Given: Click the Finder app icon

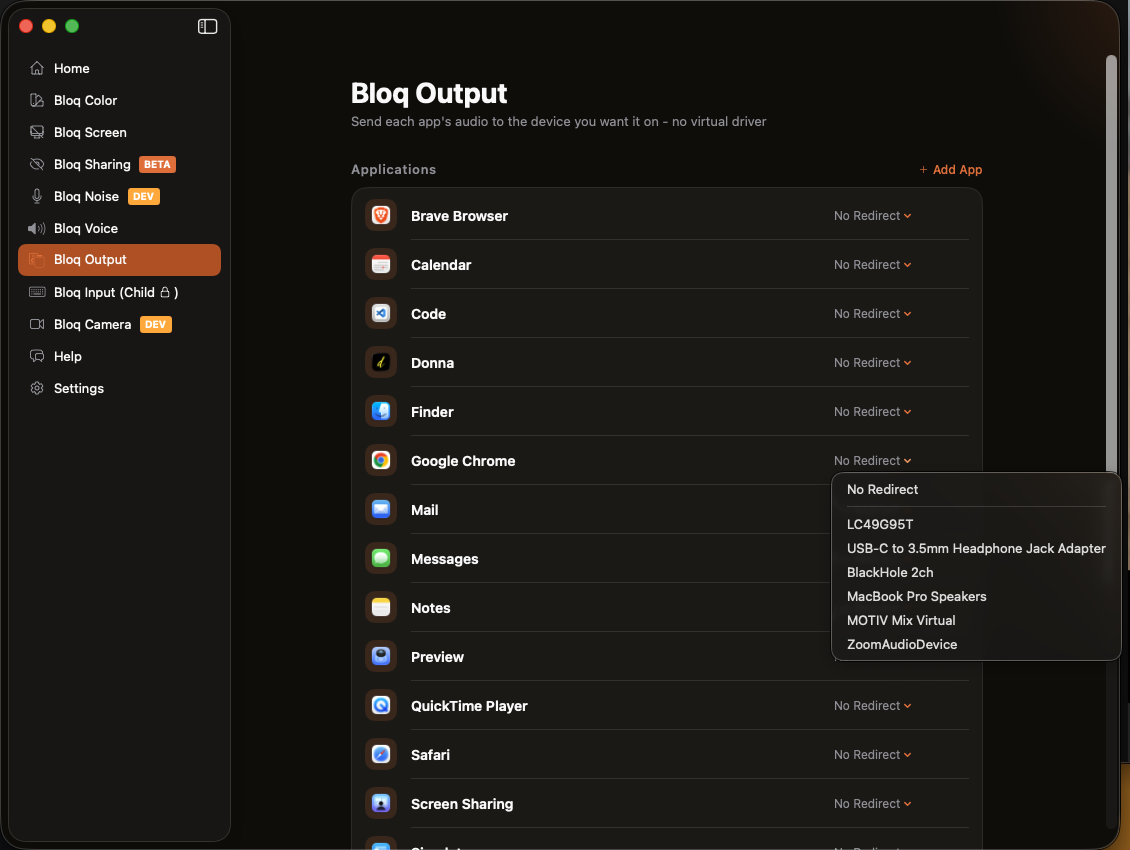Looking at the screenshot, I should 381,411.
